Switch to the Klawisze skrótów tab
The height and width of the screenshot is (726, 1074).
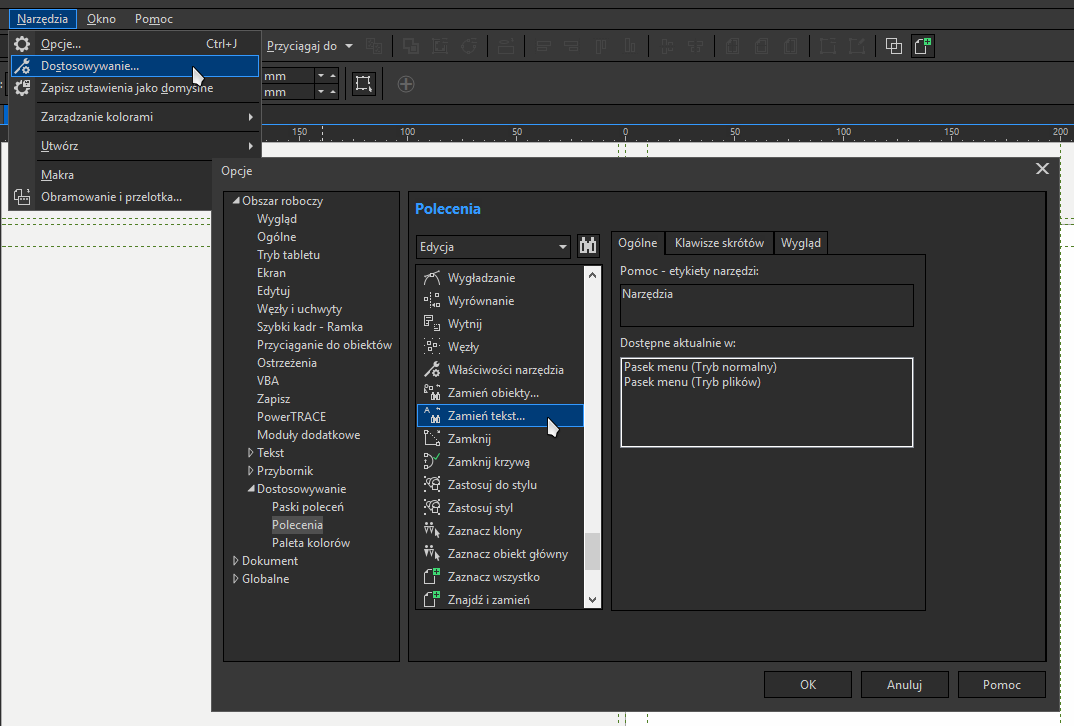click(719, 242)
